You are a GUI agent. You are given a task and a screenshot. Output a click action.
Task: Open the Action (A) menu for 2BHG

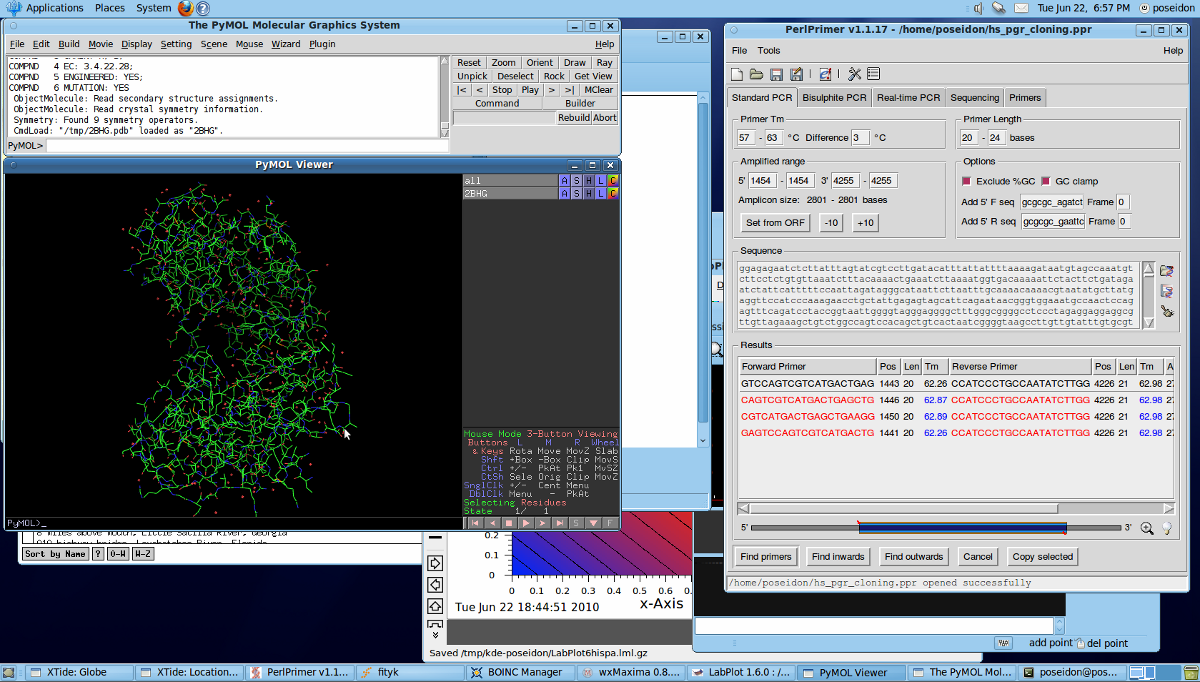coord(564,193)
